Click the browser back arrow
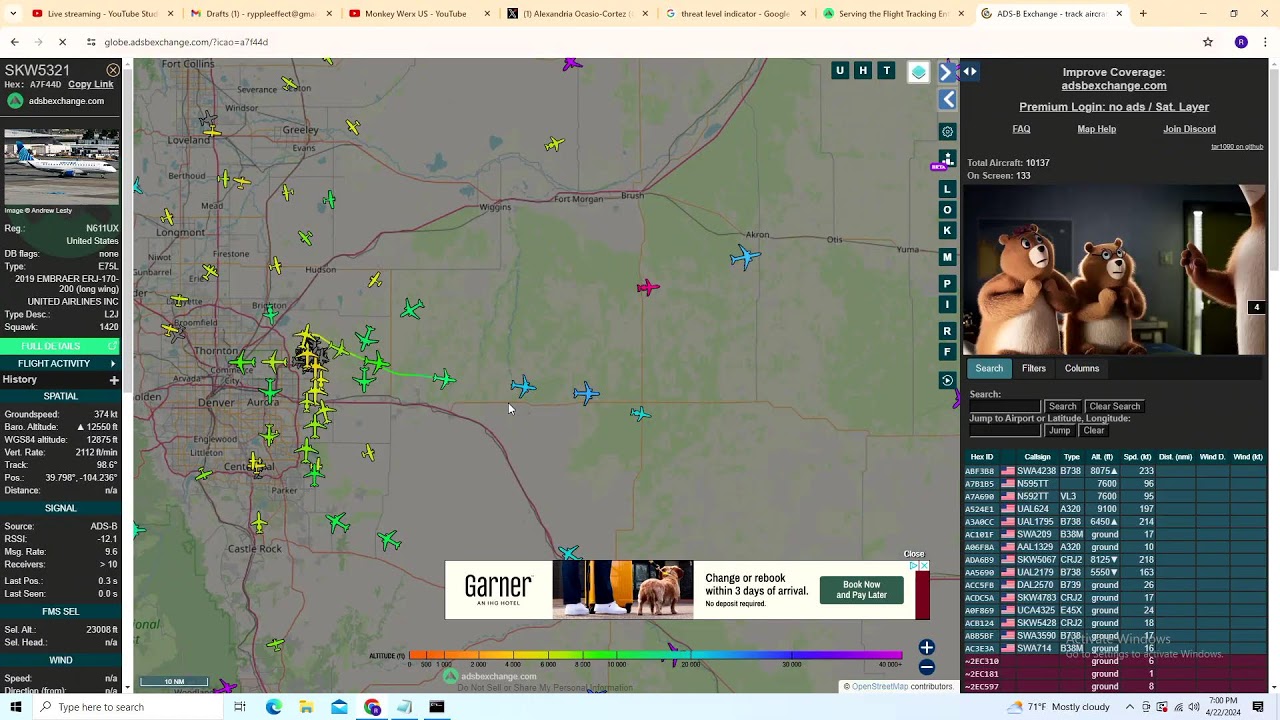Image resolution: width=1280 pixels, height=720 pixels. point(14,42)
